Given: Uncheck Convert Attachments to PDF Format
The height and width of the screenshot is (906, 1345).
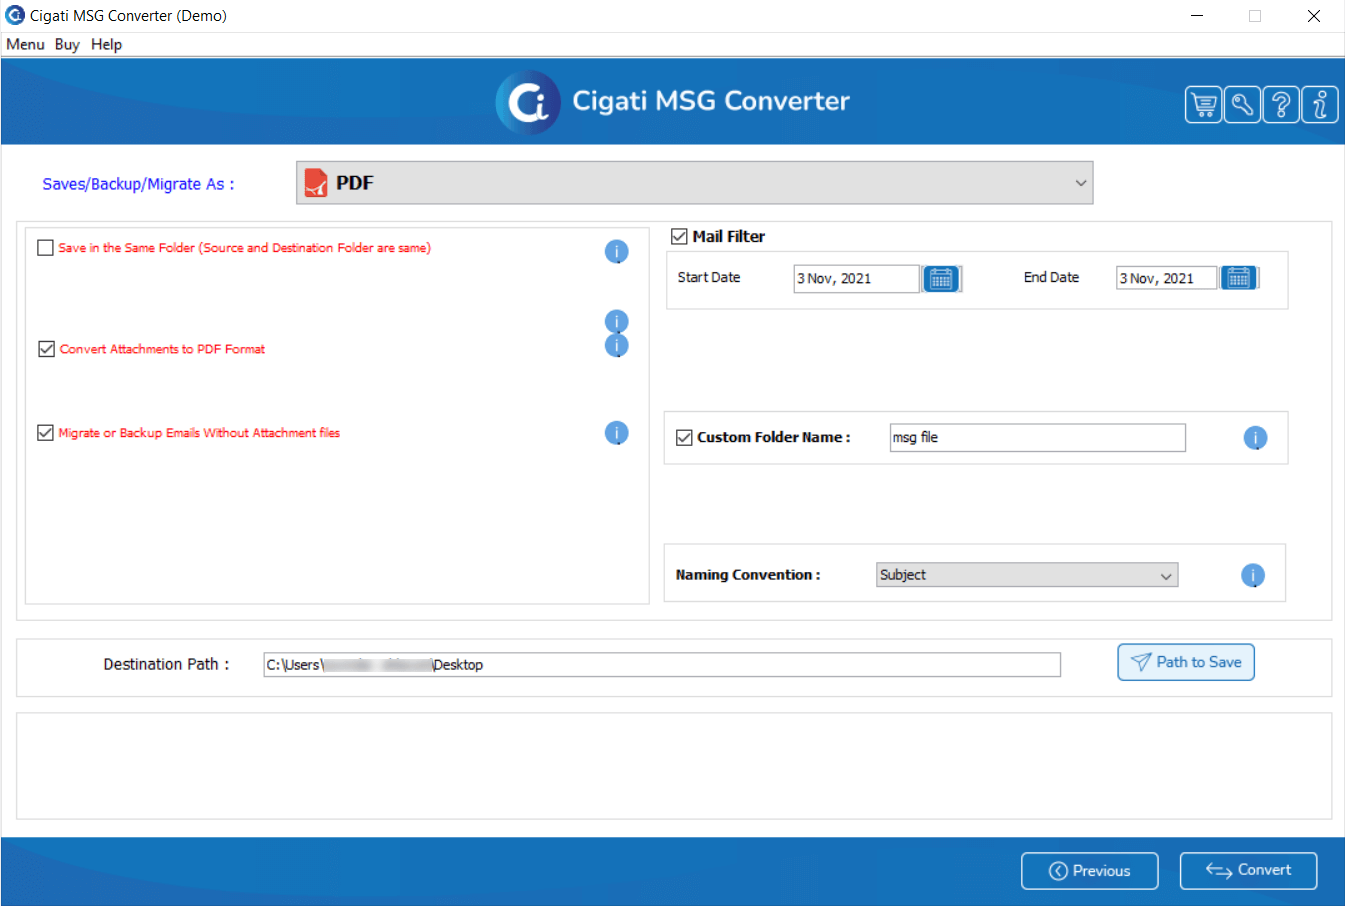Looking at the screenshot, I should pyautogui.click(x=46, y=349).
